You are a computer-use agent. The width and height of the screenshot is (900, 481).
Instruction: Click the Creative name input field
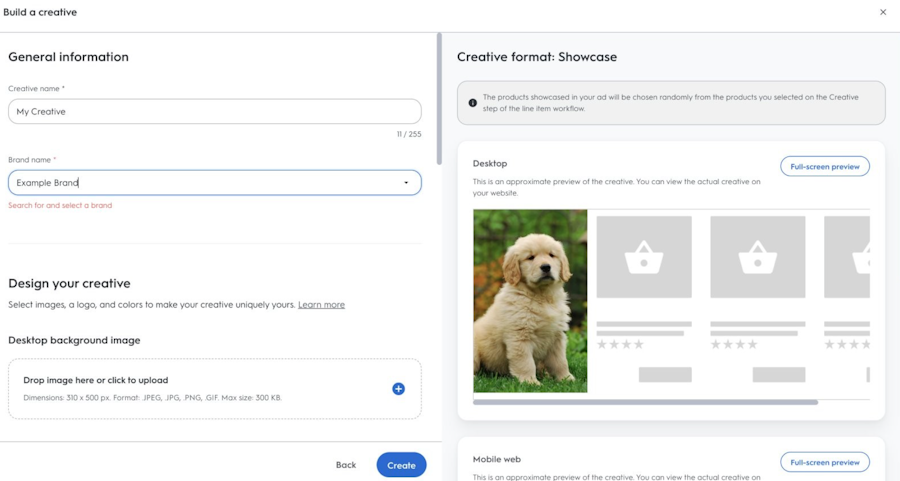pos(215,111)
